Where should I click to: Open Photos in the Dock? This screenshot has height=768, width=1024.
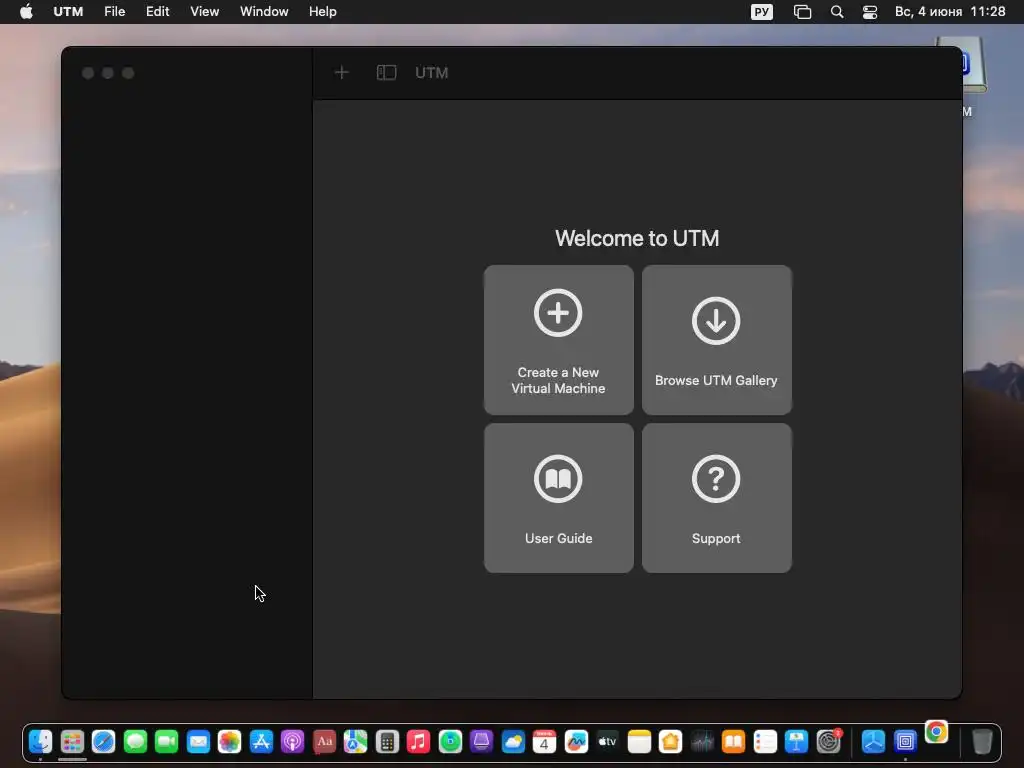[229, 742]
